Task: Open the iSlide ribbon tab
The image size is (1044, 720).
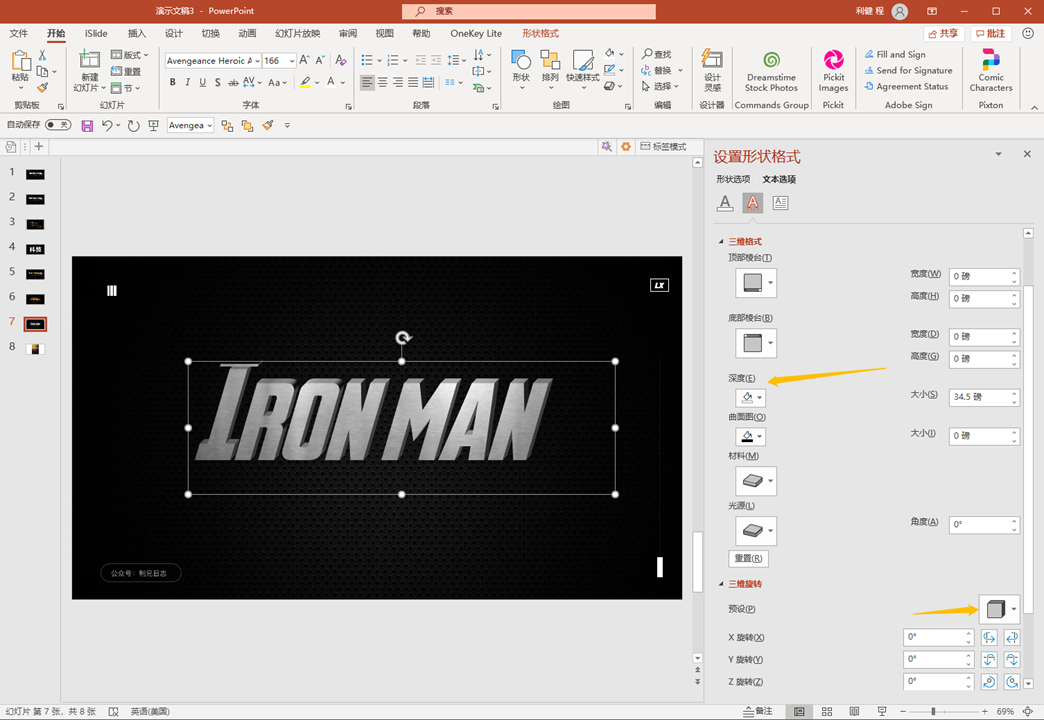Action: point(96,33)
